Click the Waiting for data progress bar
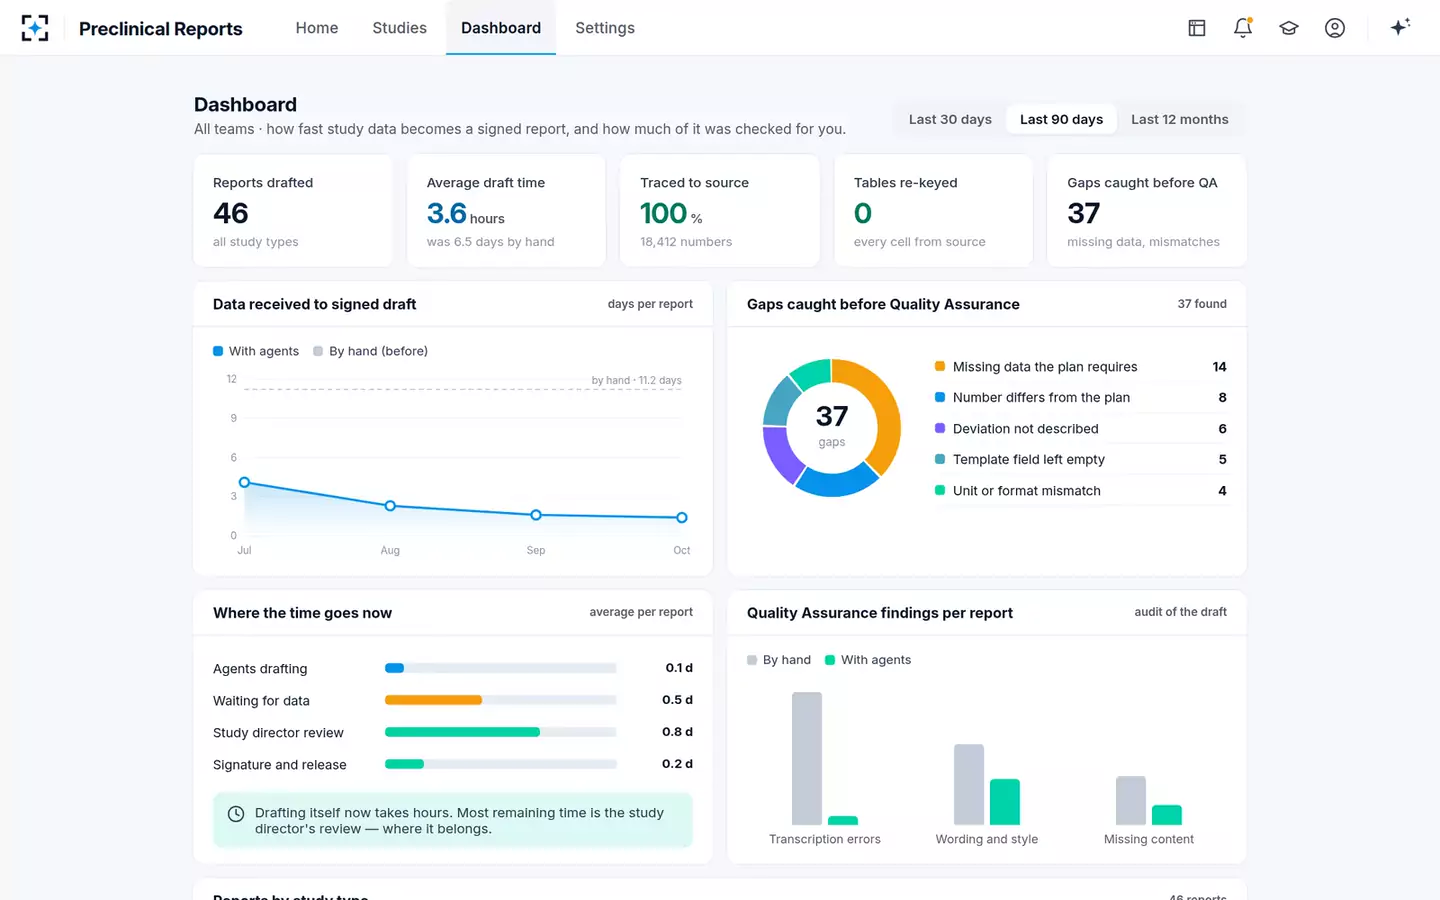Image resolution: width=1440 pixels, height=900 pixels. point(501,700)
